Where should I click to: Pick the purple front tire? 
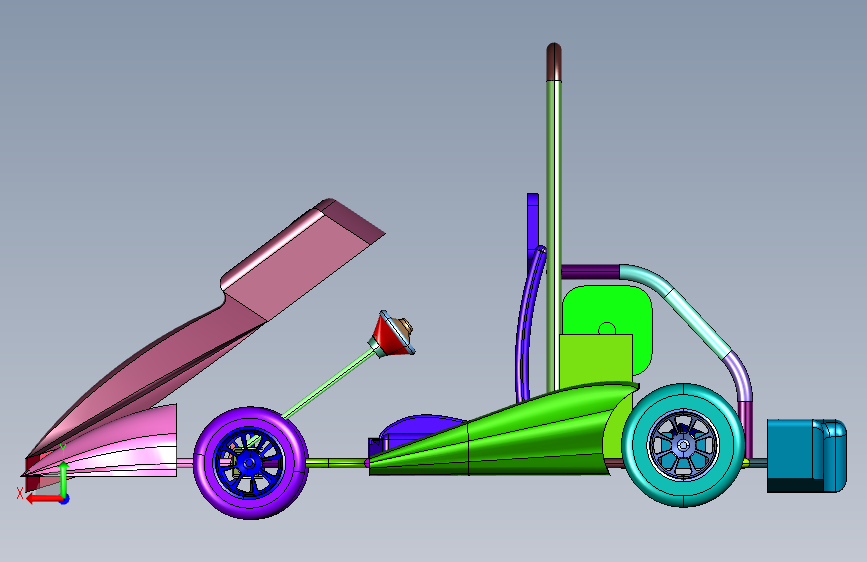pos(250,463)
